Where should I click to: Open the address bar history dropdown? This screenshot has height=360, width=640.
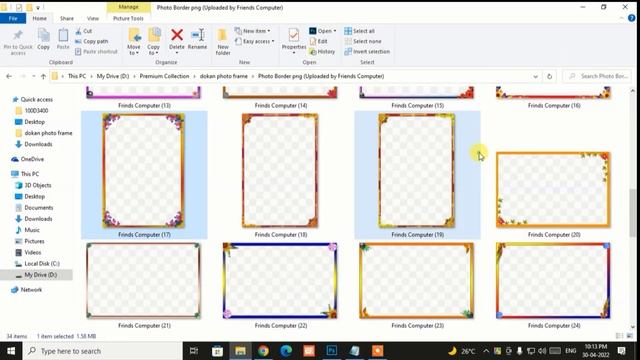[536, 76]
